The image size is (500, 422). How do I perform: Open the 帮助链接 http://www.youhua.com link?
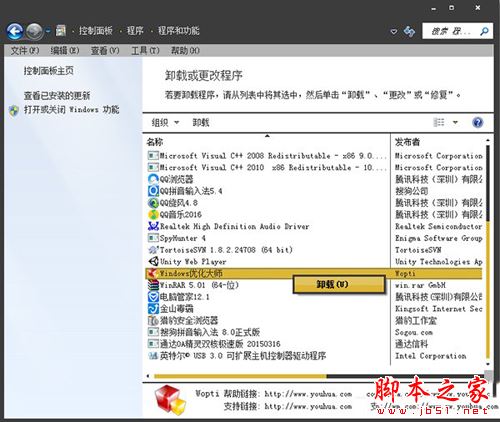[x=308, y=394]
